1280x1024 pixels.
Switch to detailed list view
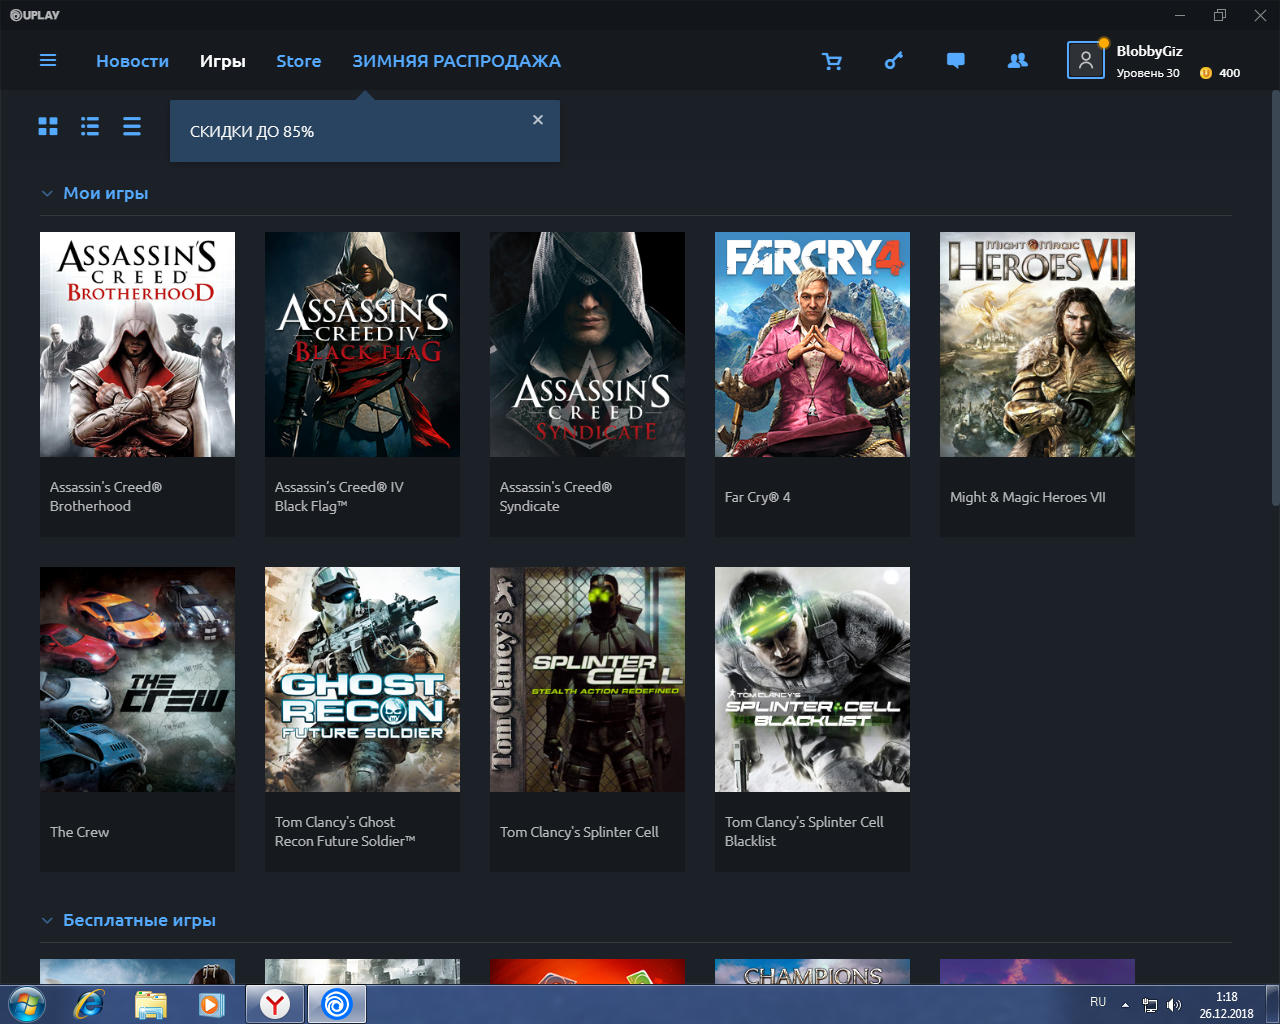pyautogui.click(x=90, y=126)
